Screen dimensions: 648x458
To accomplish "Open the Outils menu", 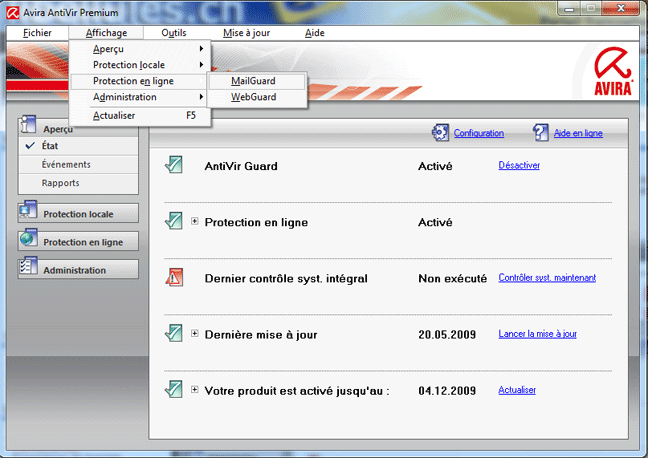I will click(174, 33).
